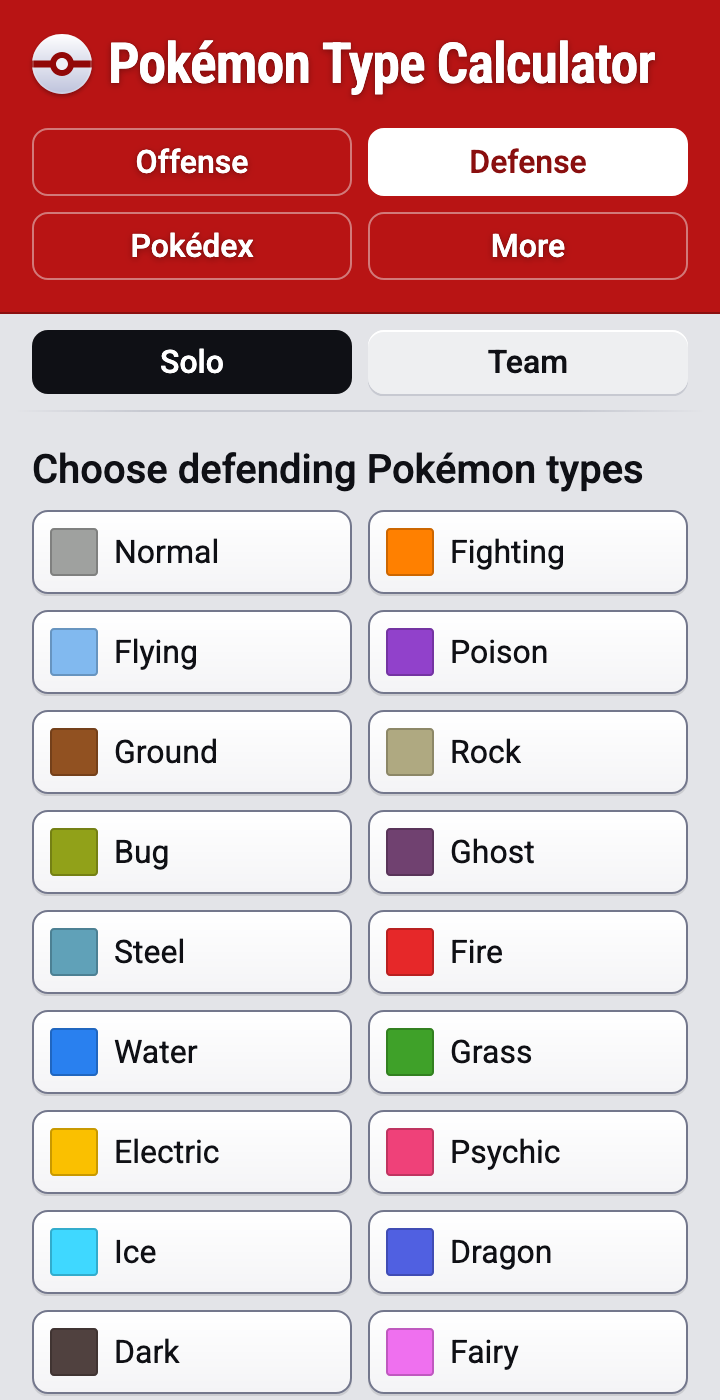Toggle the Normal type
The image size is (720, 1400).
click(x=192, y=552)
